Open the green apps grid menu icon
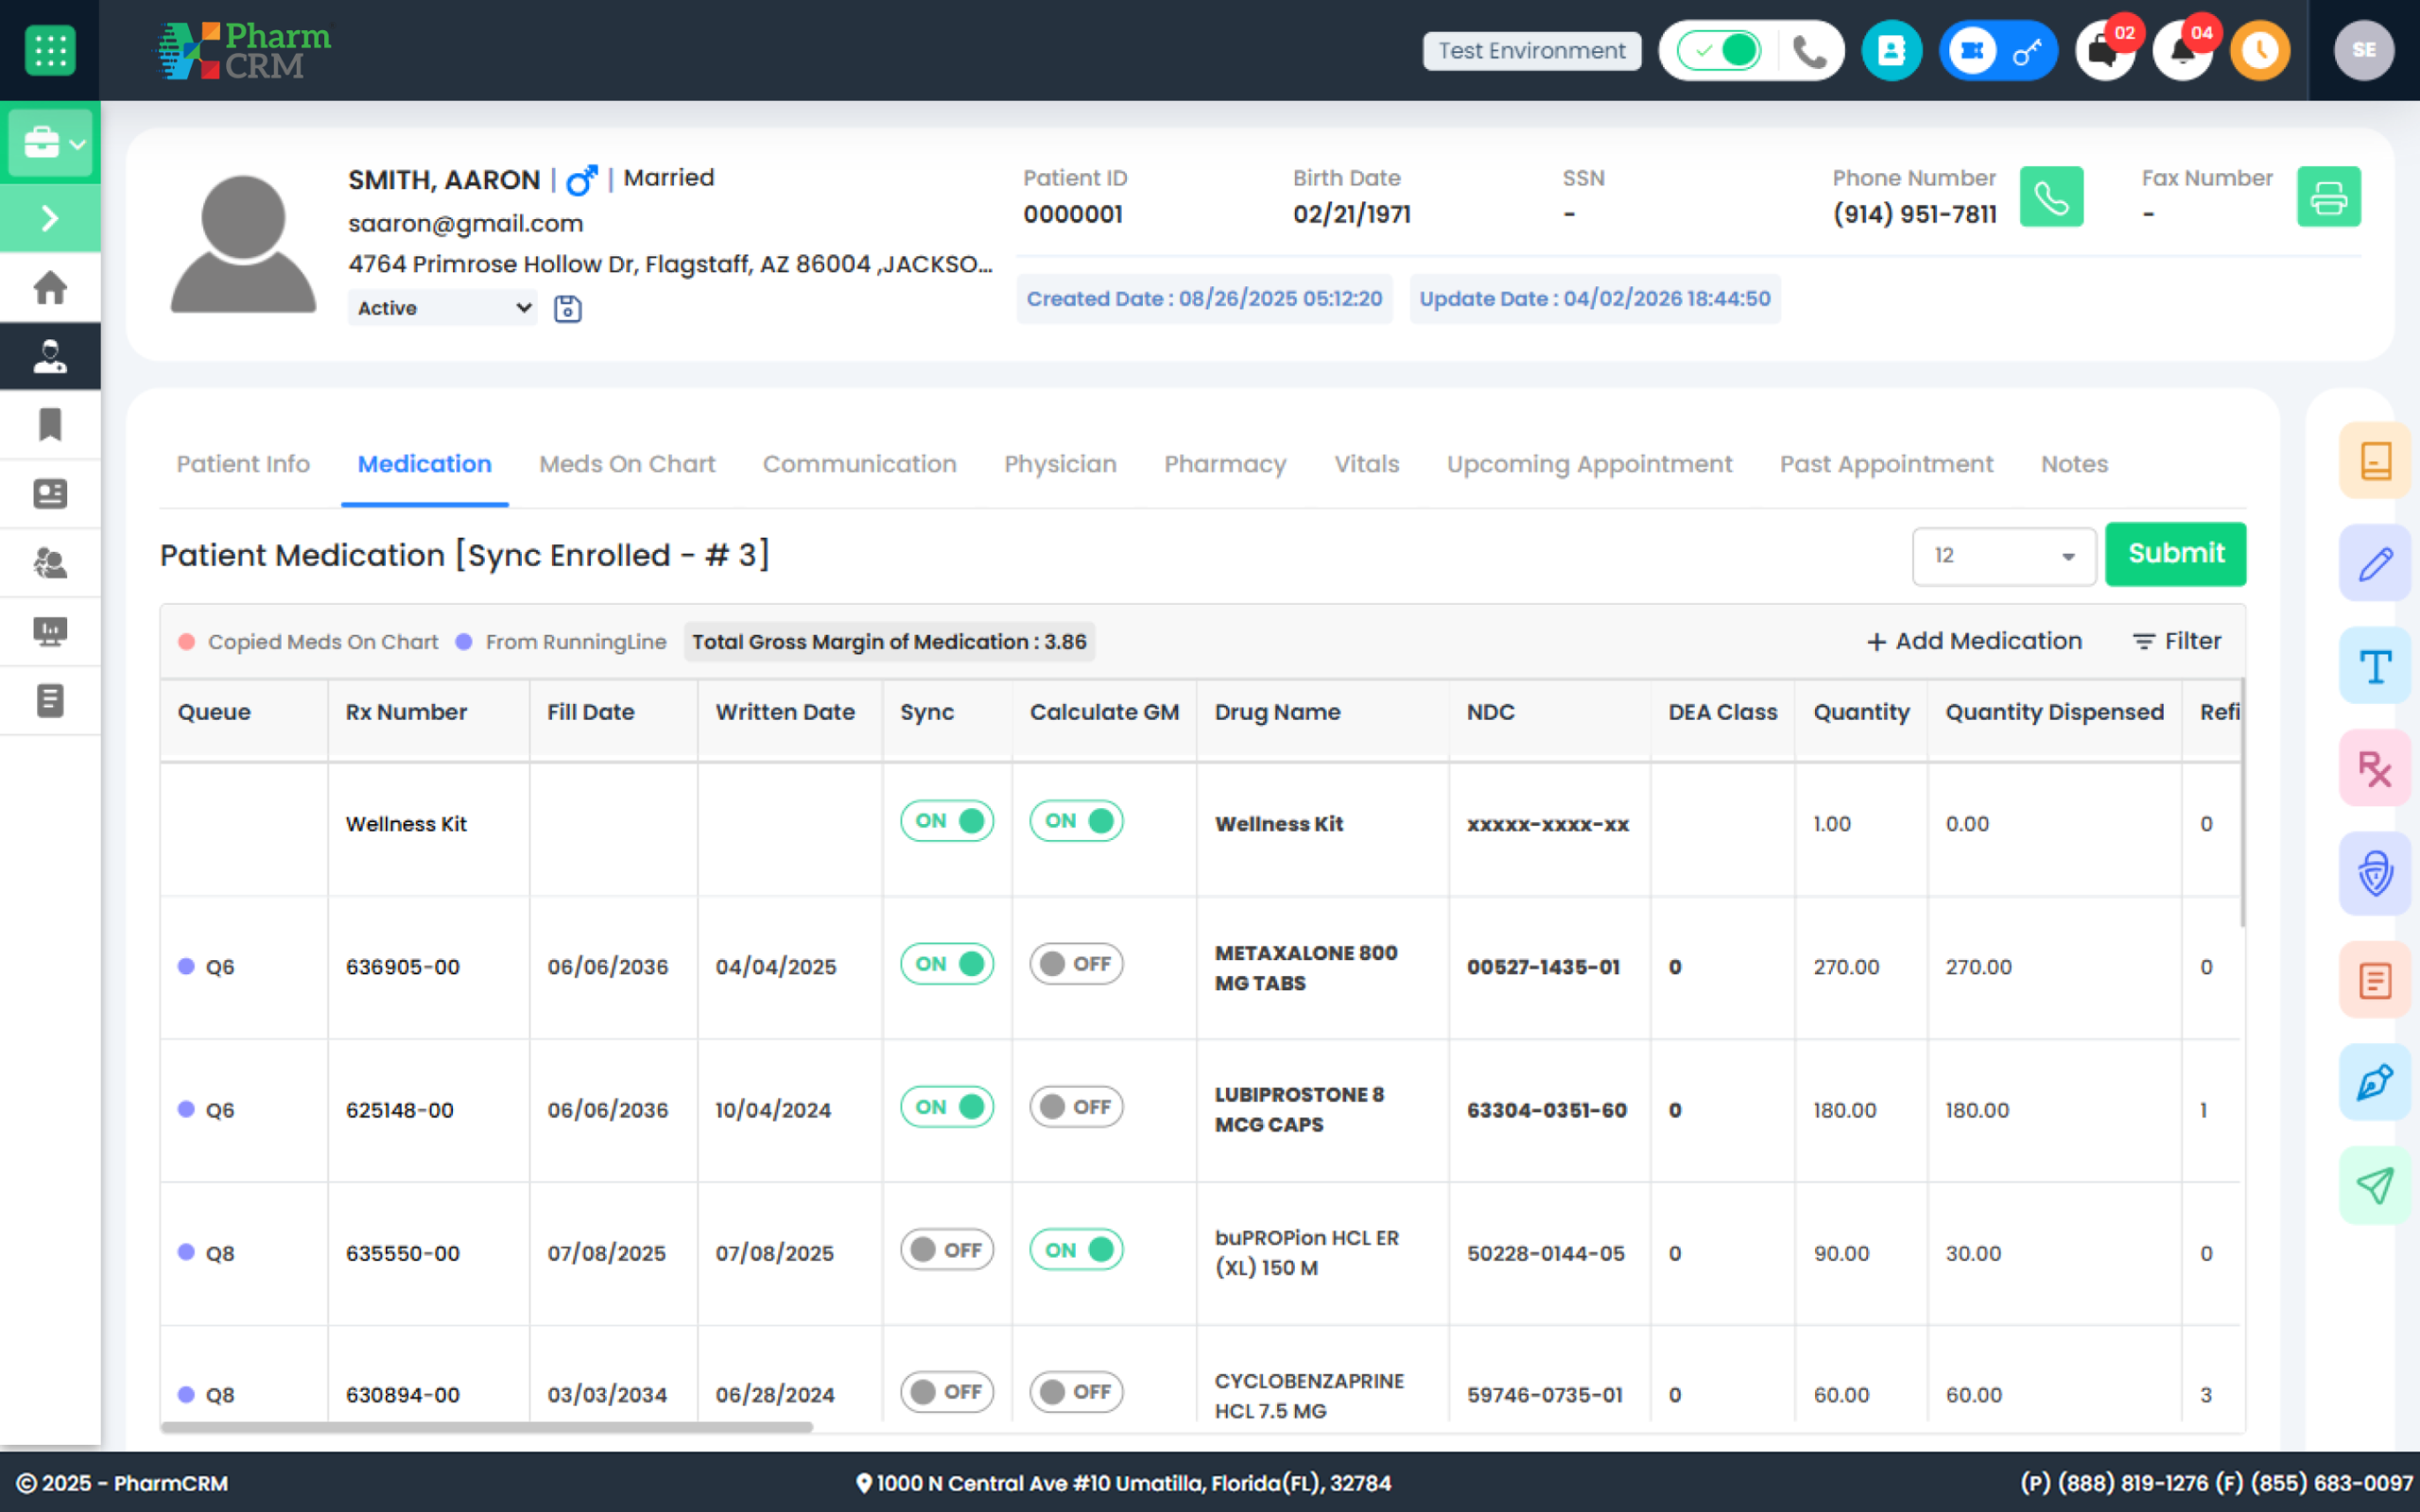Viewport: 2420px width, 1512px height. pos(50,50)
